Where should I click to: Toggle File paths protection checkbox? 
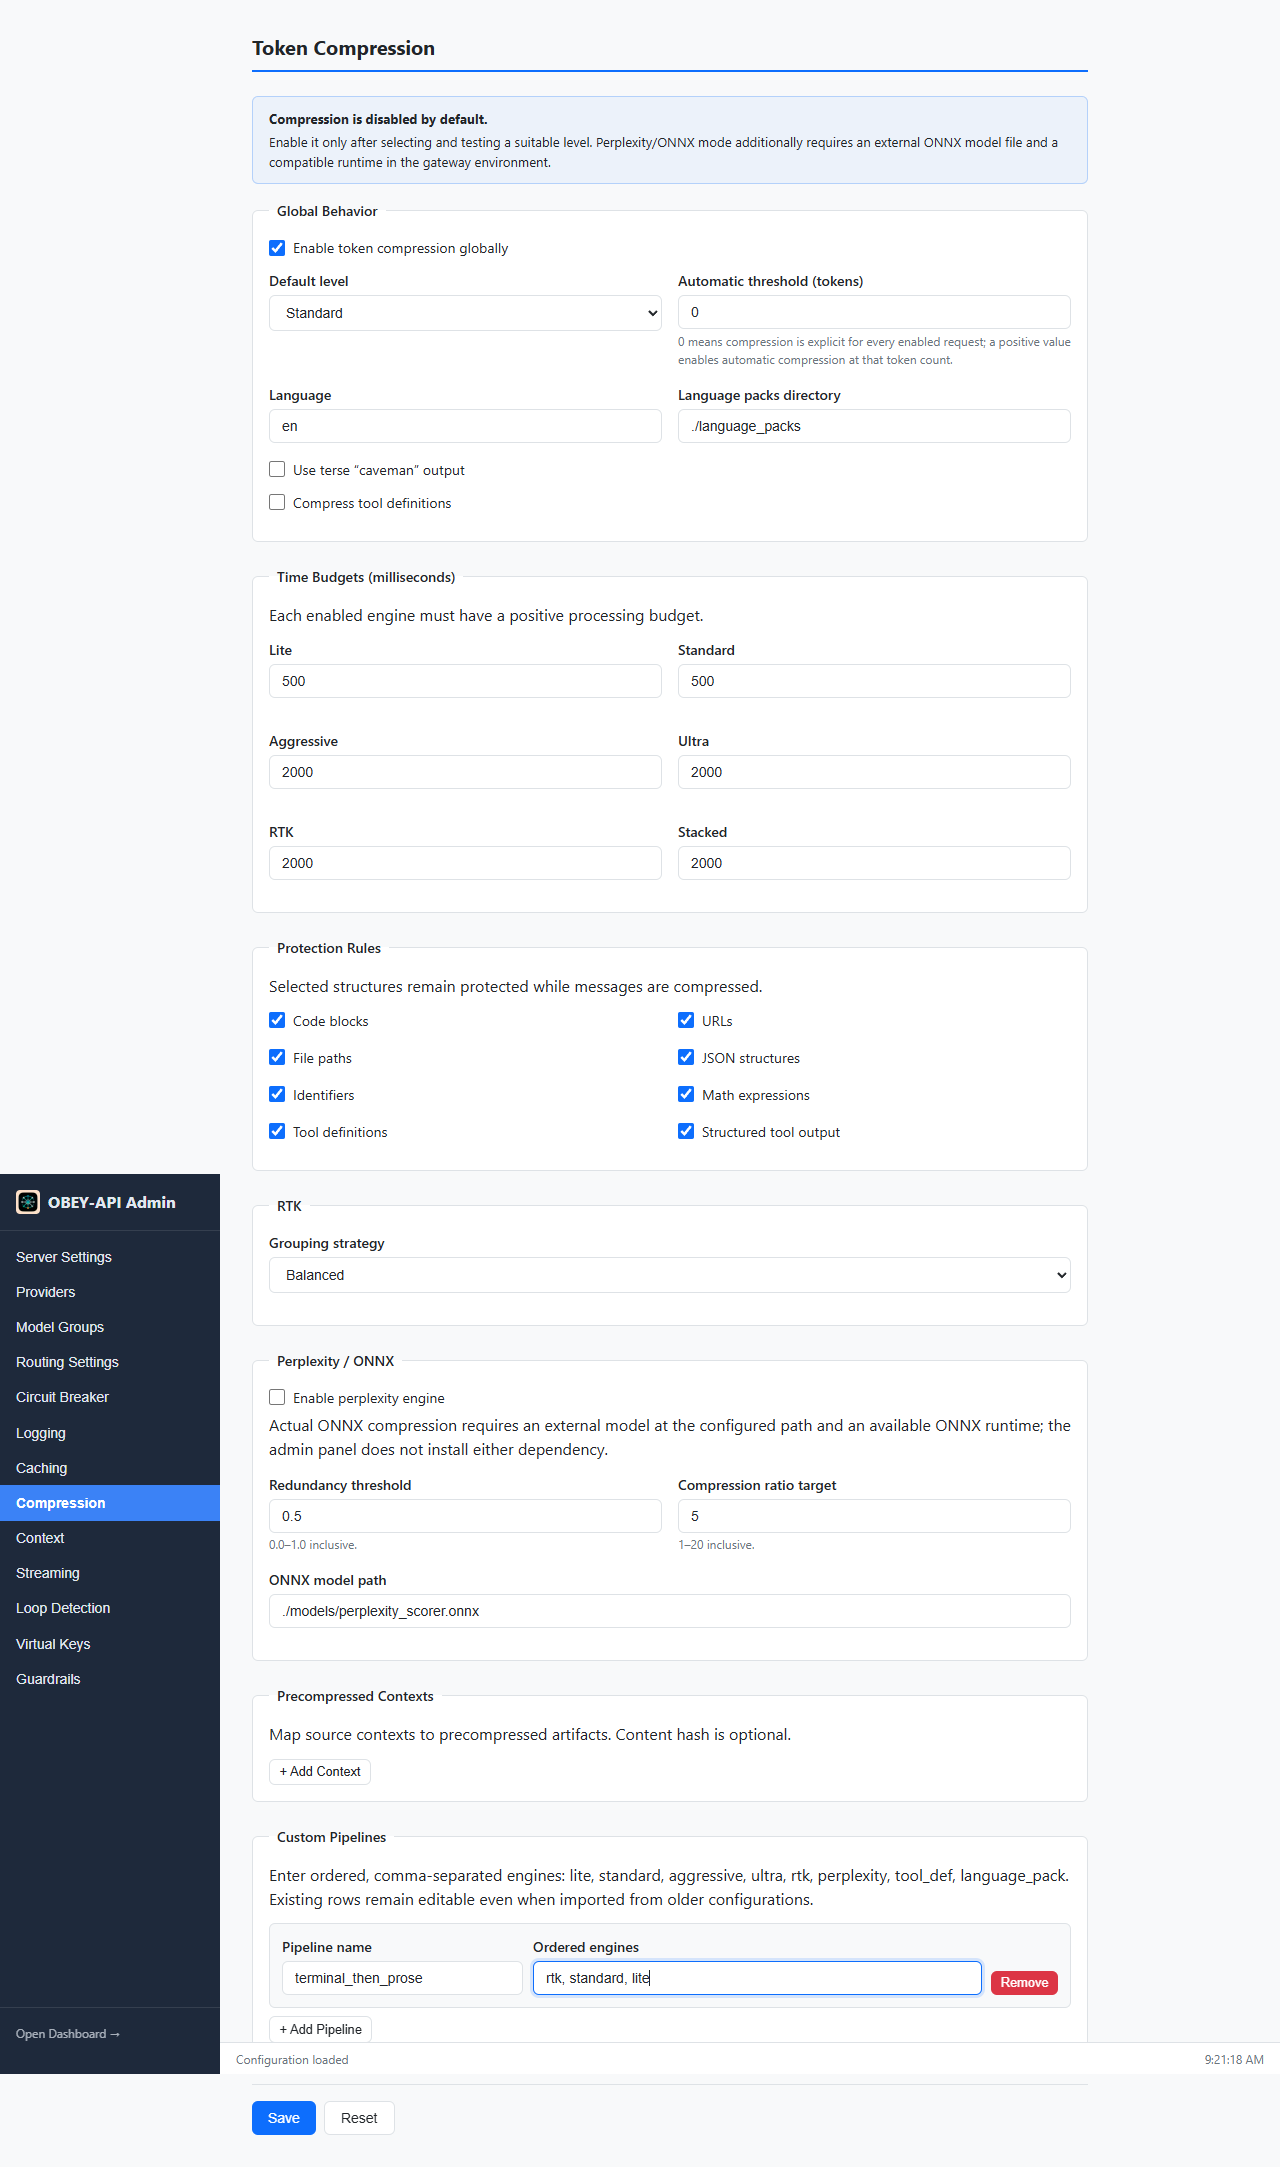click(277, 1057)
